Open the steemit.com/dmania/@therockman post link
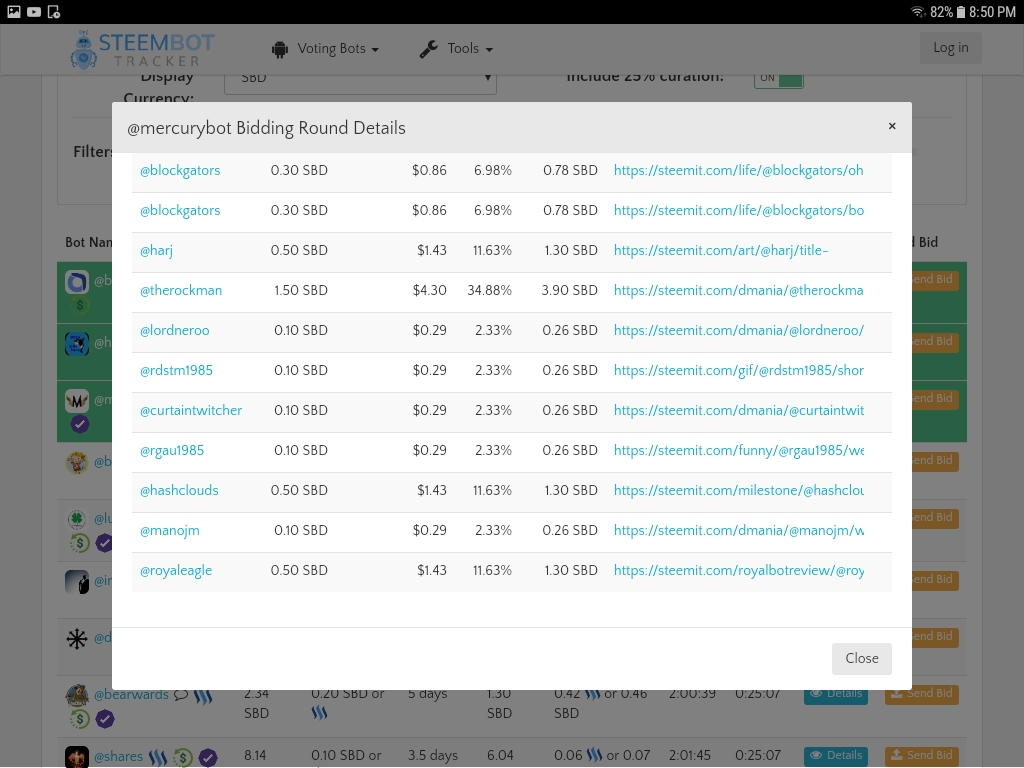 click(x=739, y=291)
